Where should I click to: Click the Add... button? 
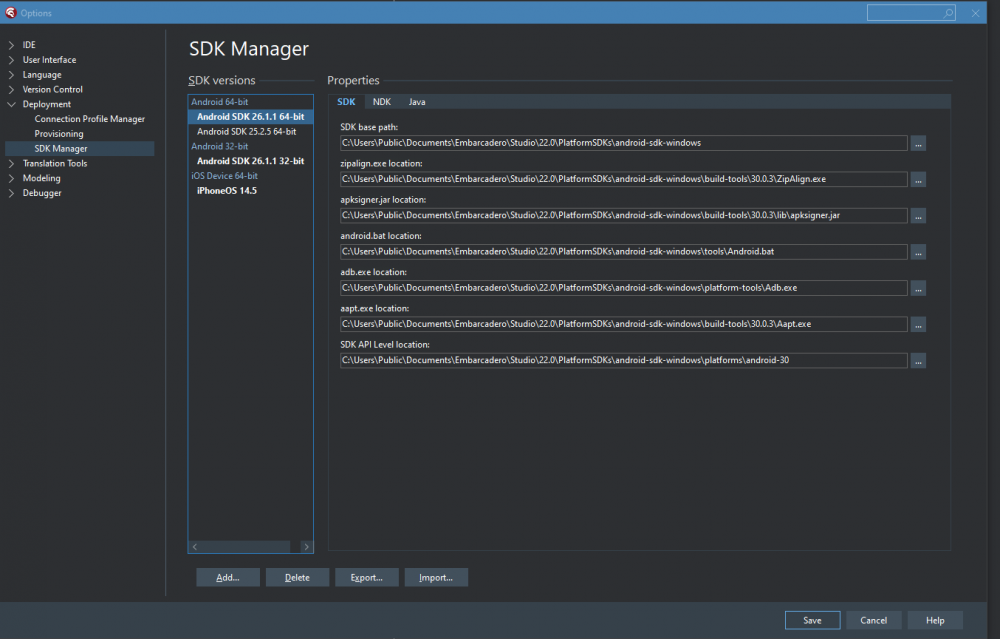228,578
